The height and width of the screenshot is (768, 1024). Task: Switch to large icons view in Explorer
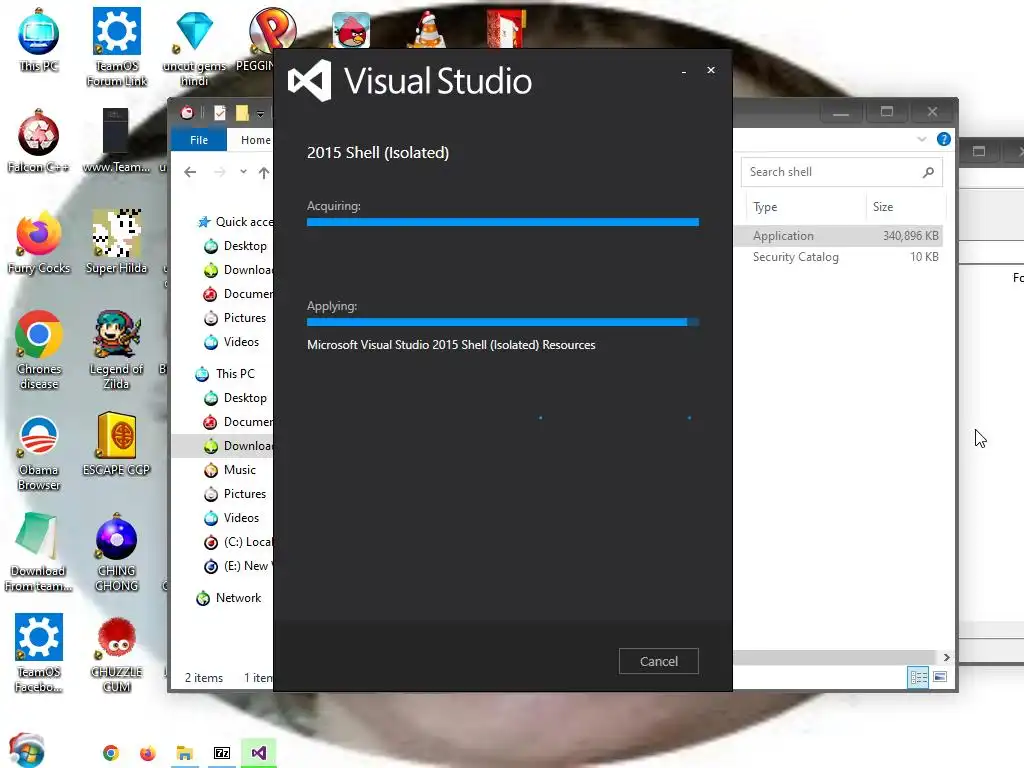coord(940,677)
